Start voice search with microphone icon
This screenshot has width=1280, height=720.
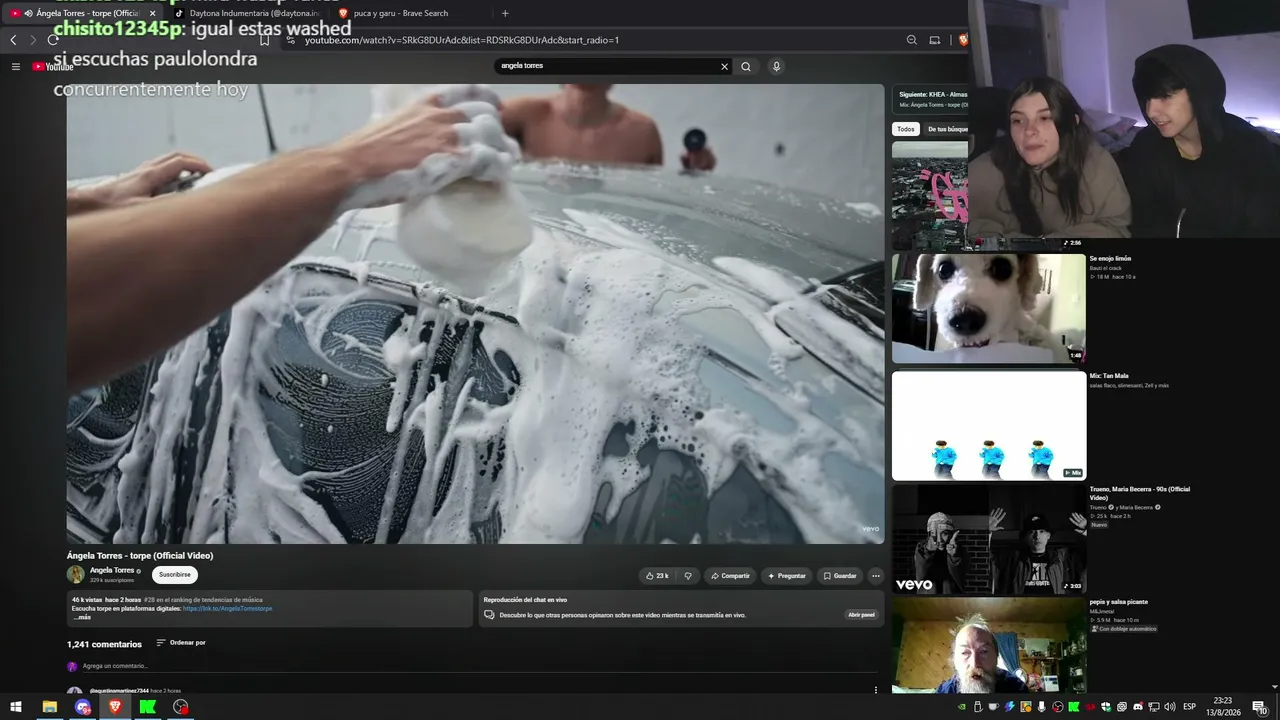[x=776, y=67]
